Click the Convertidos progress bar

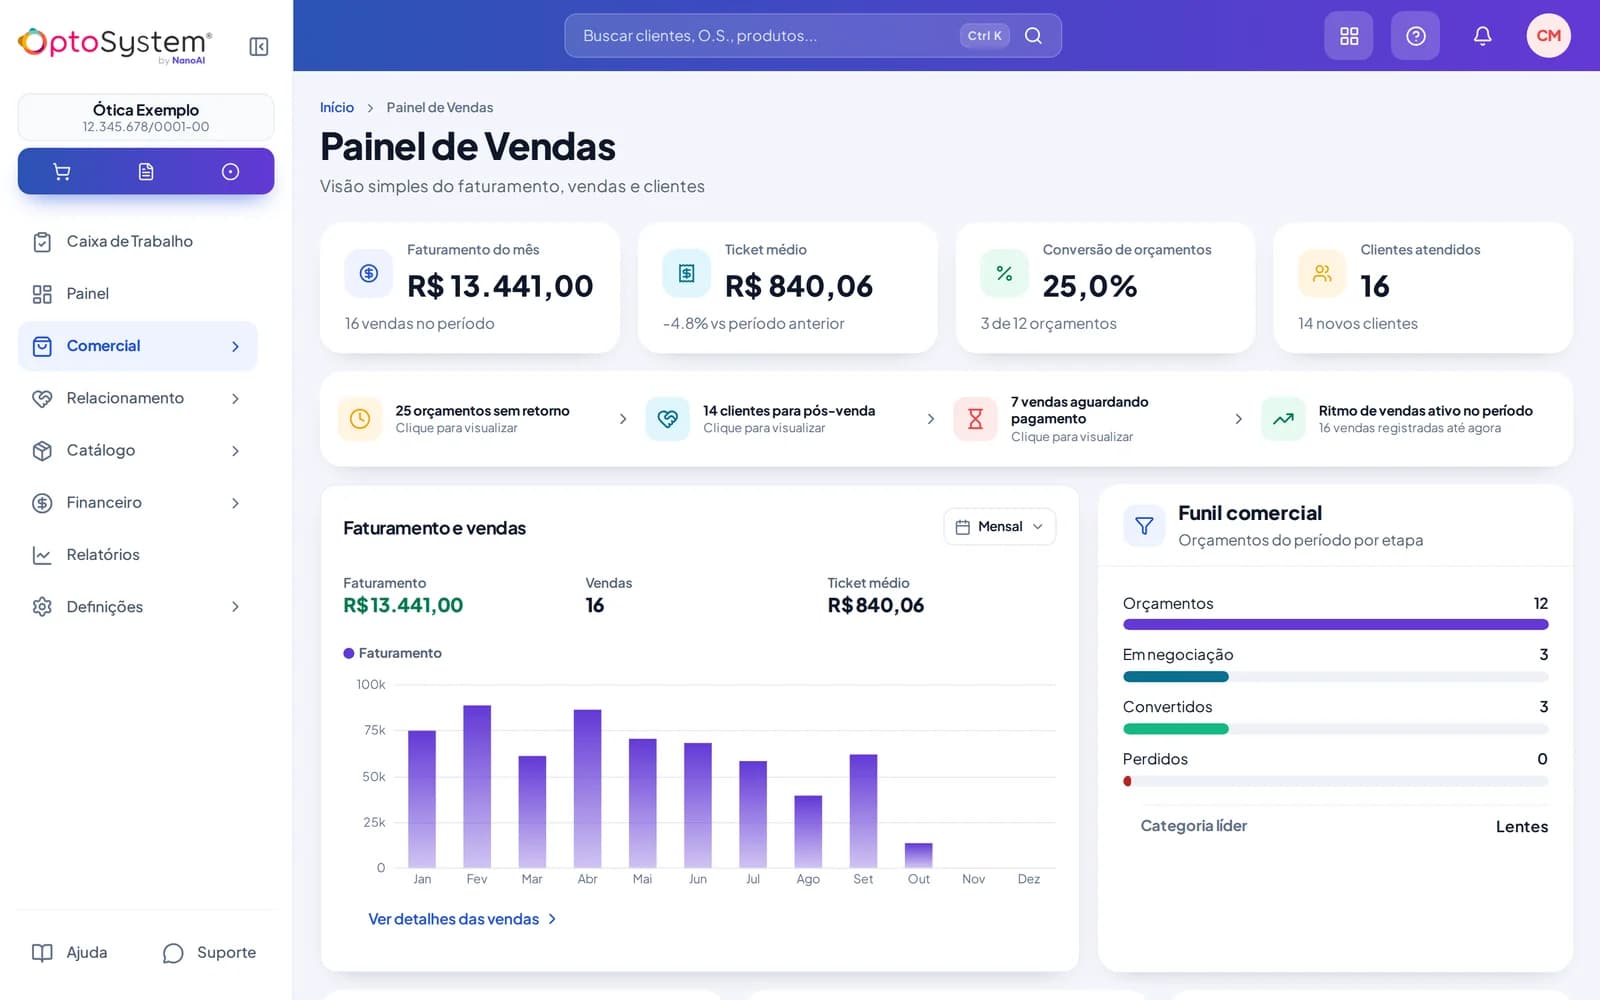pos(1335,729)
